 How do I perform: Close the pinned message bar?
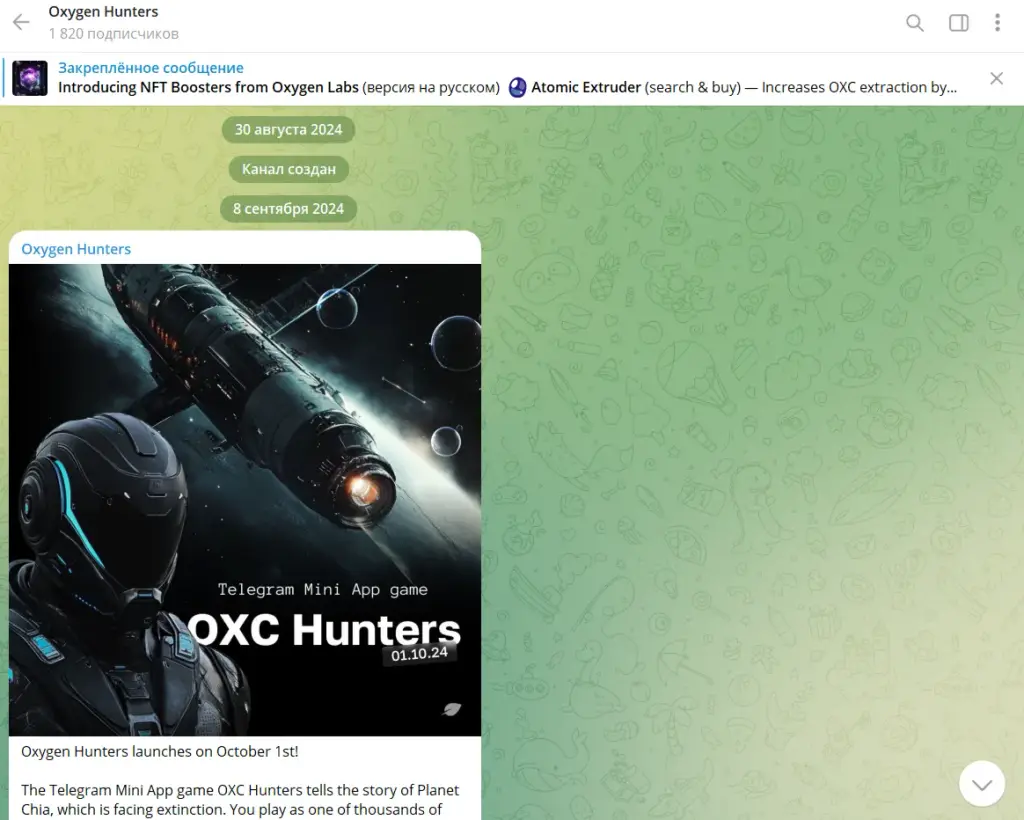click(x=996, y=78)
